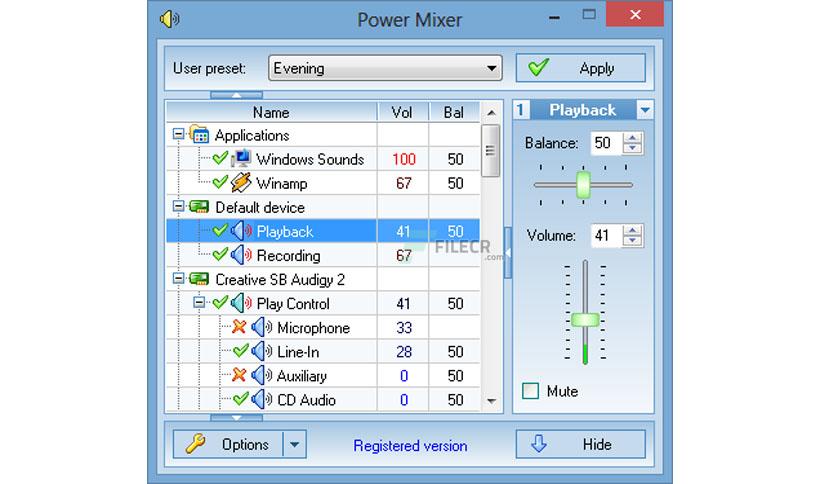Image resolution: width=836 pixels, height=484 pixels.
Task: Decrease Volume with stepper down arrow
Action: 633,240
